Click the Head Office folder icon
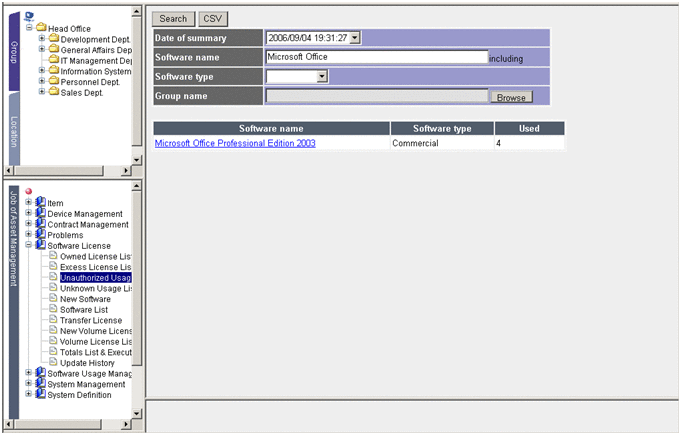 click(41, 27)
